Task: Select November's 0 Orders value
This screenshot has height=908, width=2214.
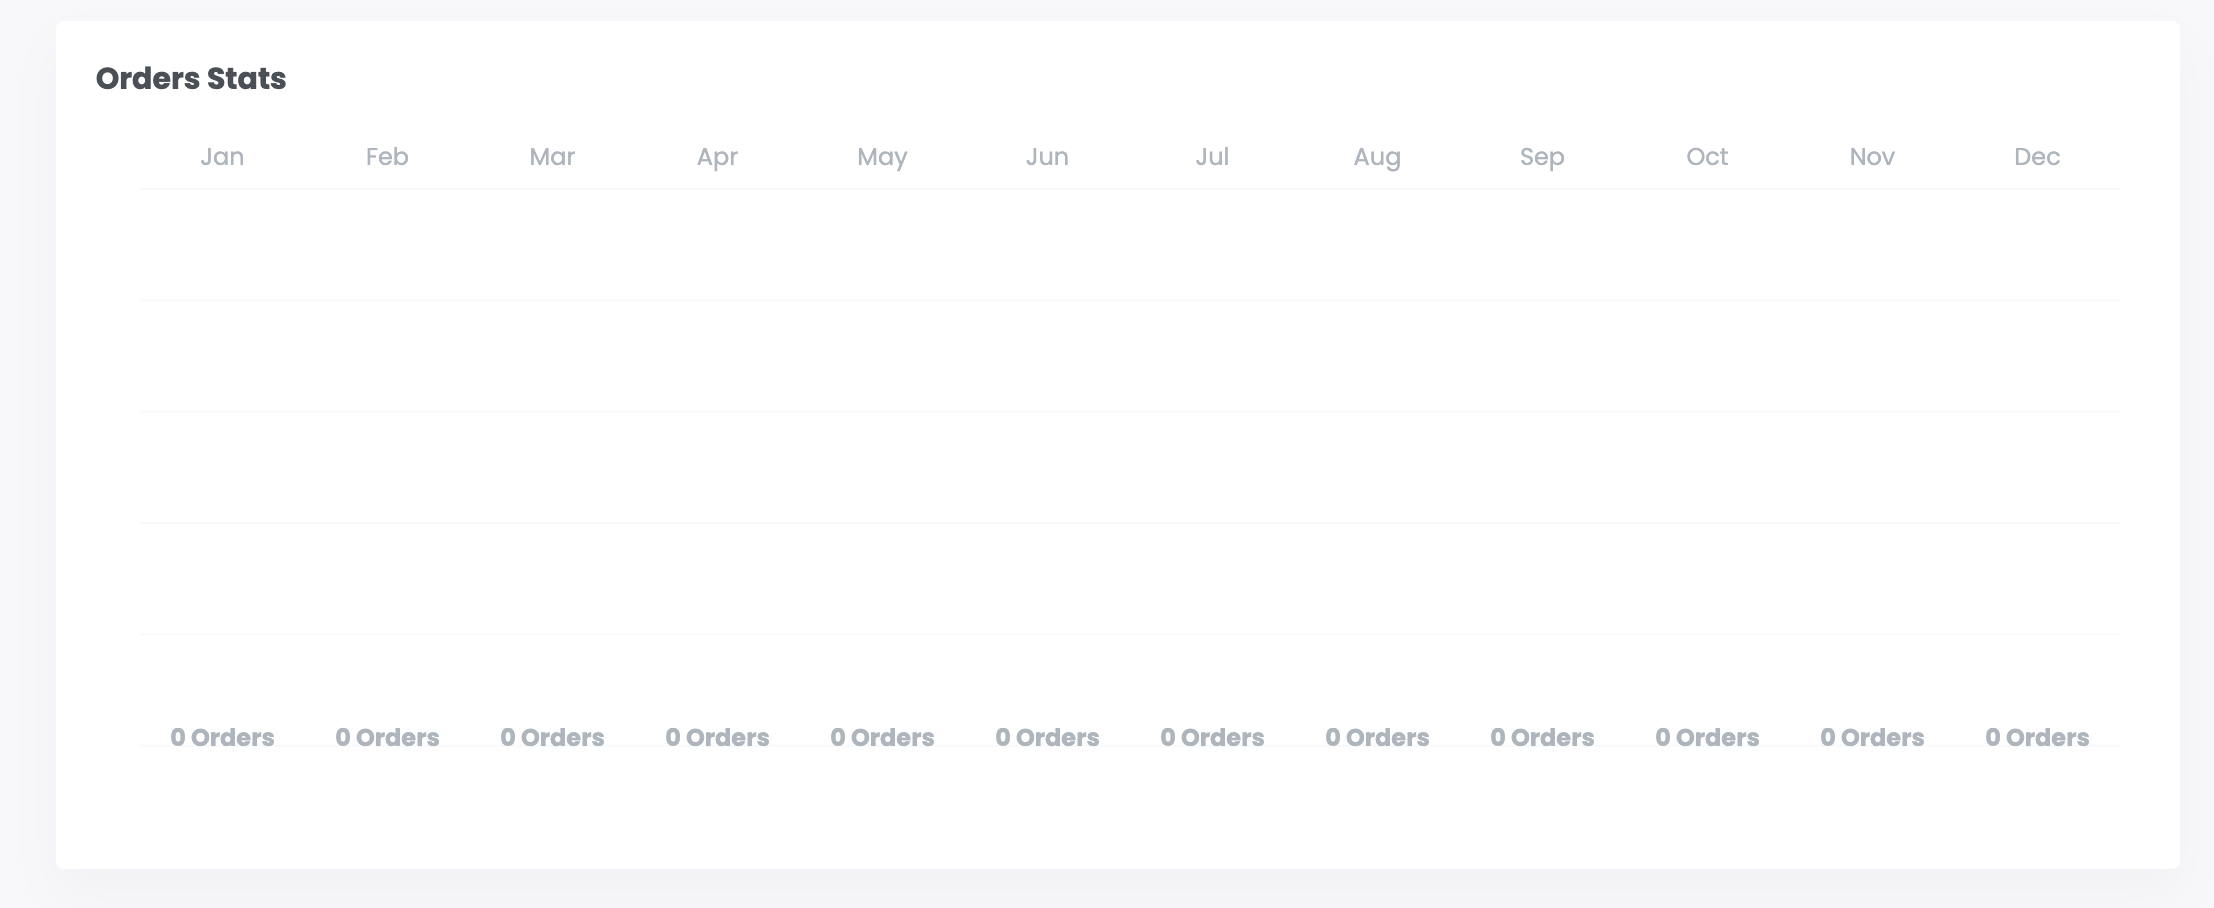Action: [1872, 738]
